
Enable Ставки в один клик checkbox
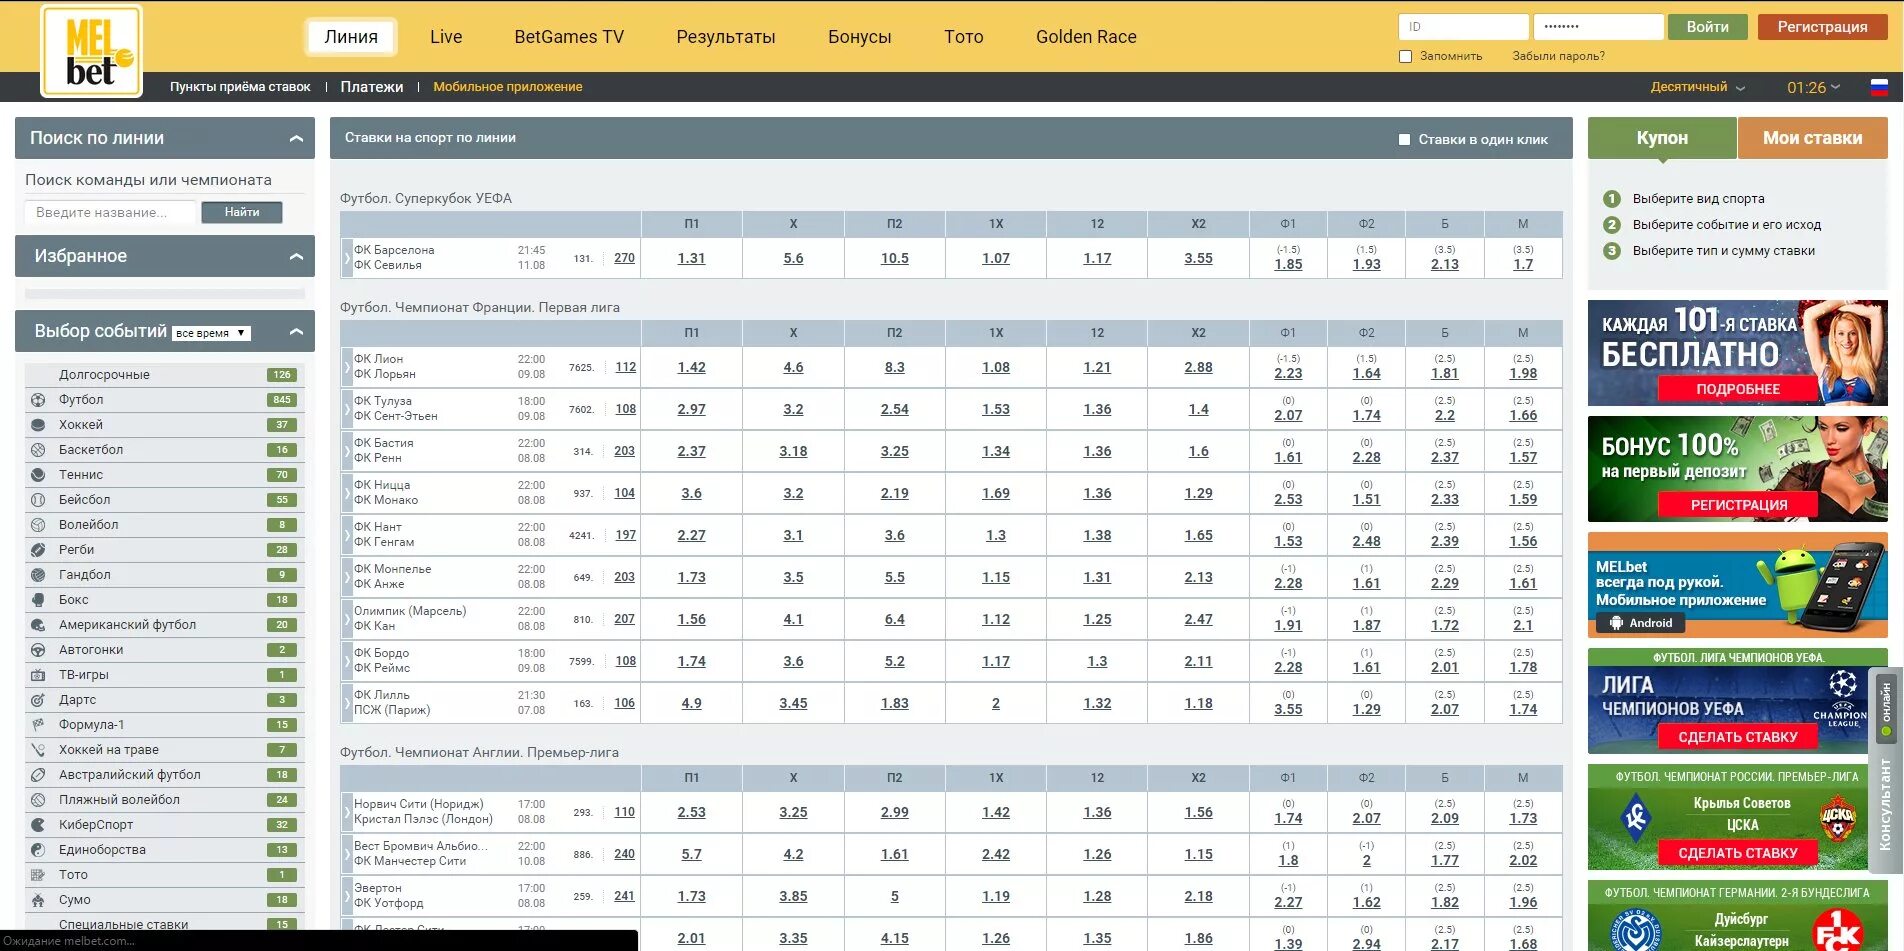click(x=1404, y=140)
